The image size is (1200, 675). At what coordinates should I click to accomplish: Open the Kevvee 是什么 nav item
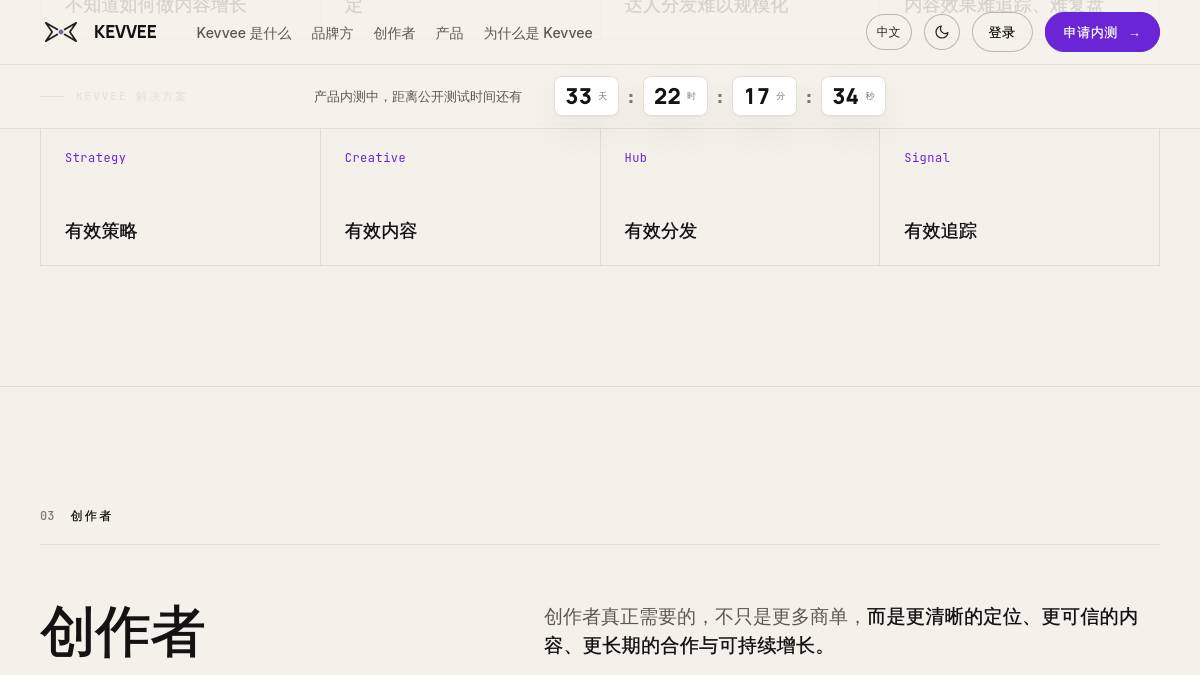pos(244,33)
